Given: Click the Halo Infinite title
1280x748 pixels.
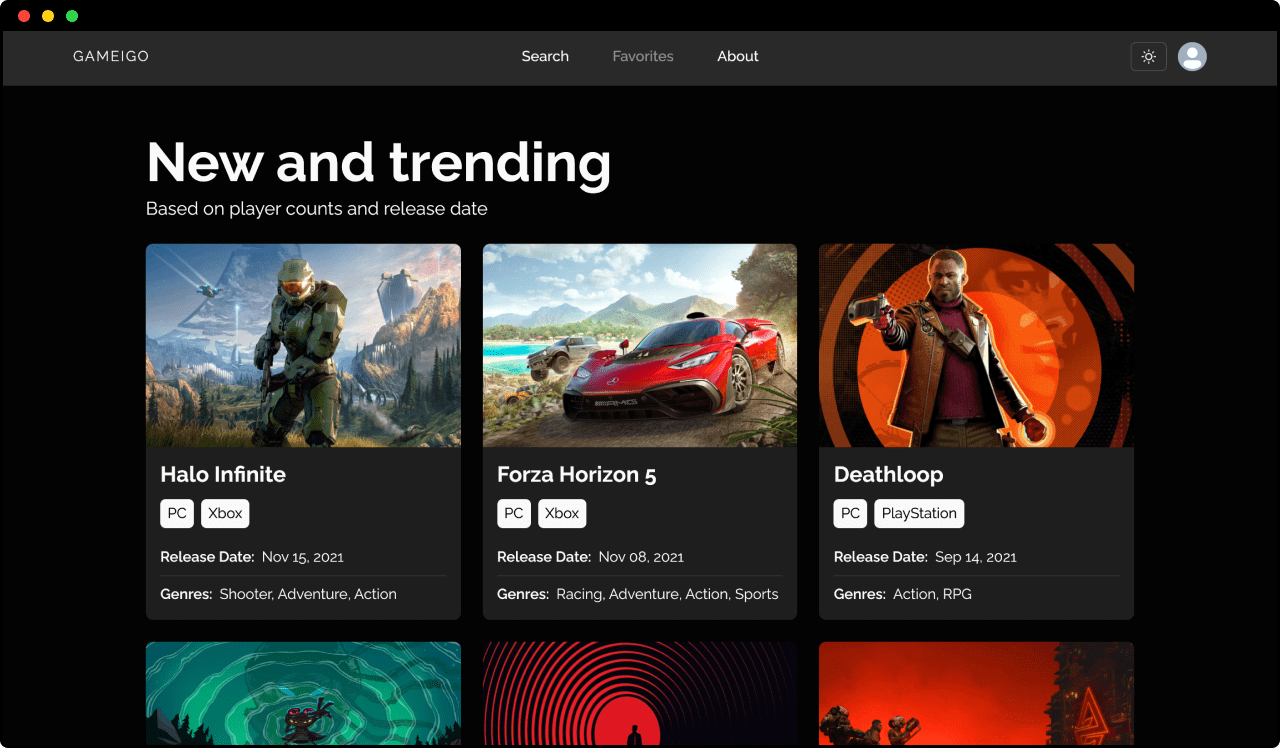Looking at the screenshot, I should click(222, 474).
